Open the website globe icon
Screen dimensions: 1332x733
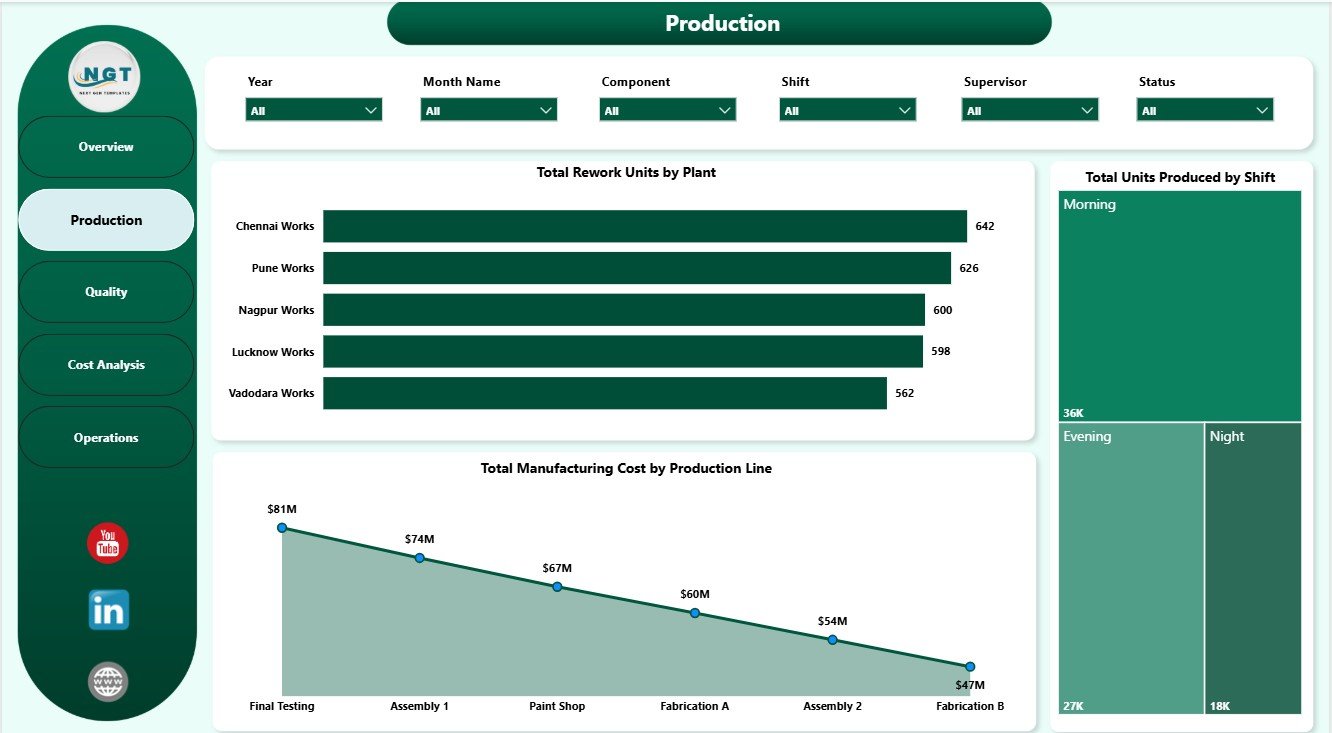(x=108, y=682)
